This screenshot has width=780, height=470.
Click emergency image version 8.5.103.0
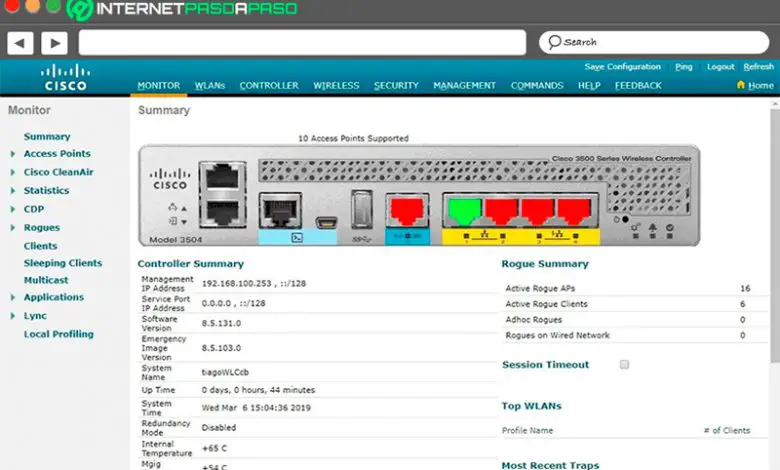tap(221, 348)
